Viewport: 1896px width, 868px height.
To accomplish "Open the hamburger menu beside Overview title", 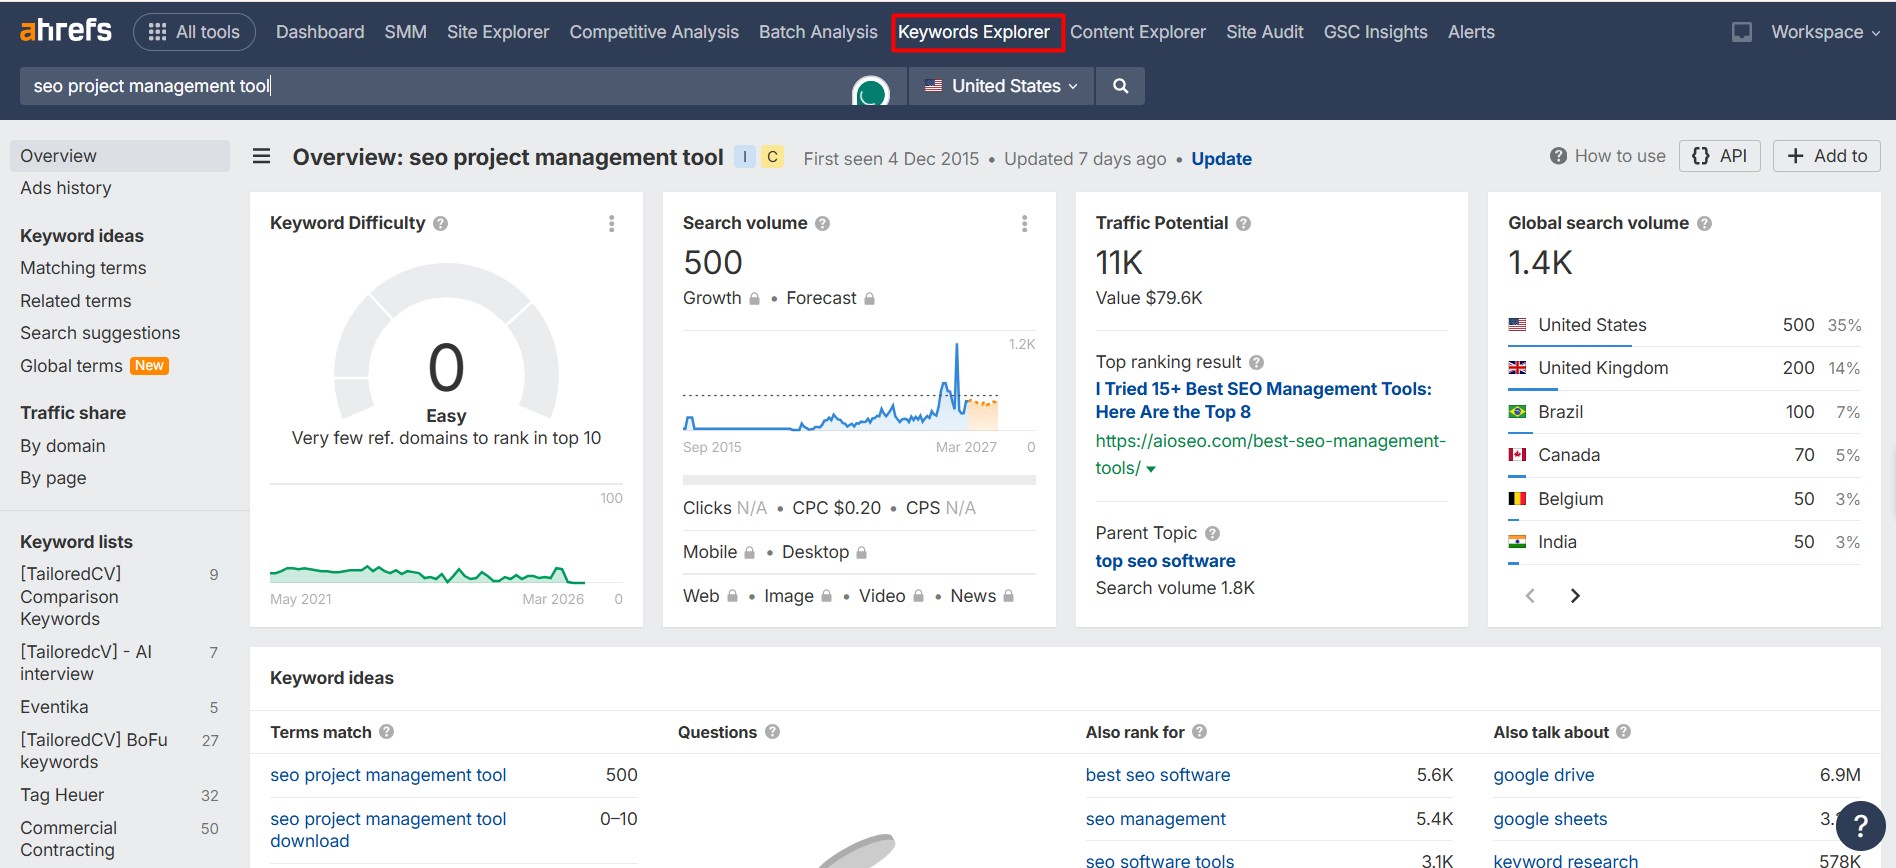I will [x=261, y=156].
